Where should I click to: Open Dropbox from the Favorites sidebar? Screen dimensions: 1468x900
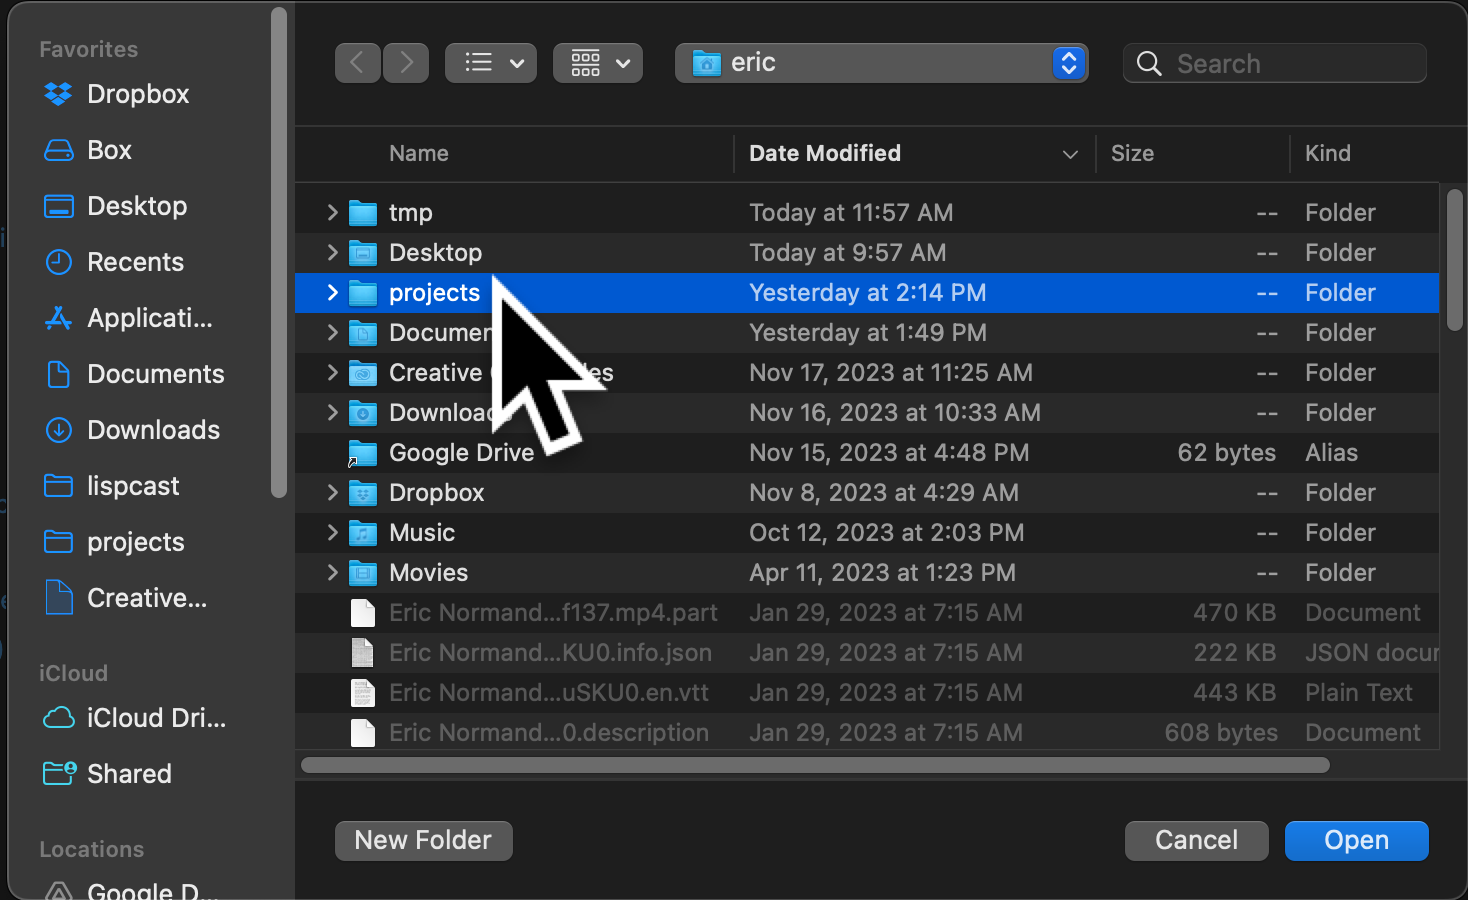[137, 94]
